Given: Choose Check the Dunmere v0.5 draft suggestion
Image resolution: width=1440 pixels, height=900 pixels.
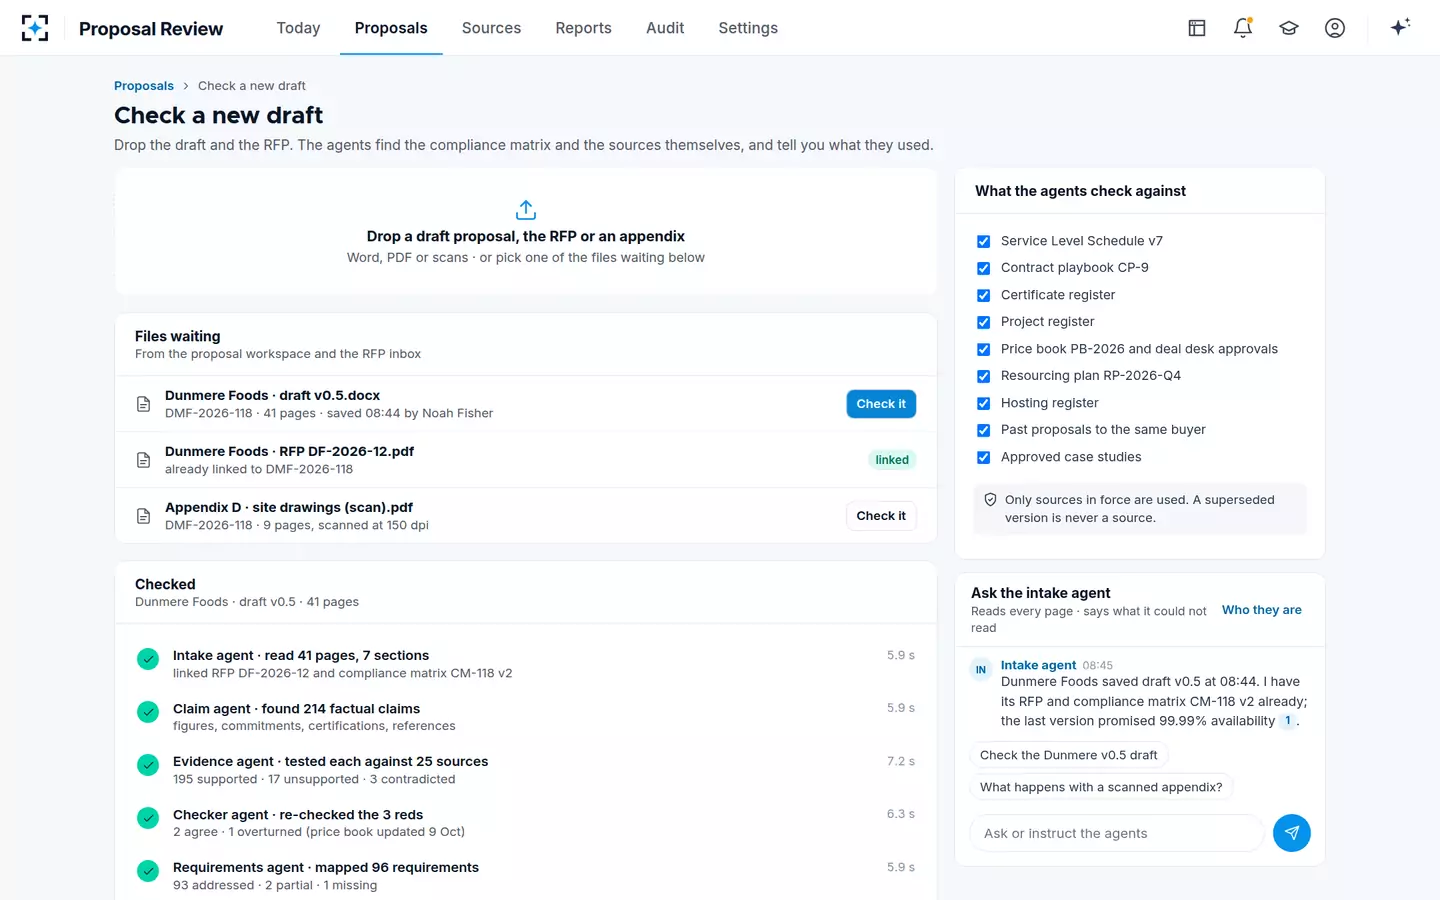Looking at the screenshot, I should click(1068, 755).
